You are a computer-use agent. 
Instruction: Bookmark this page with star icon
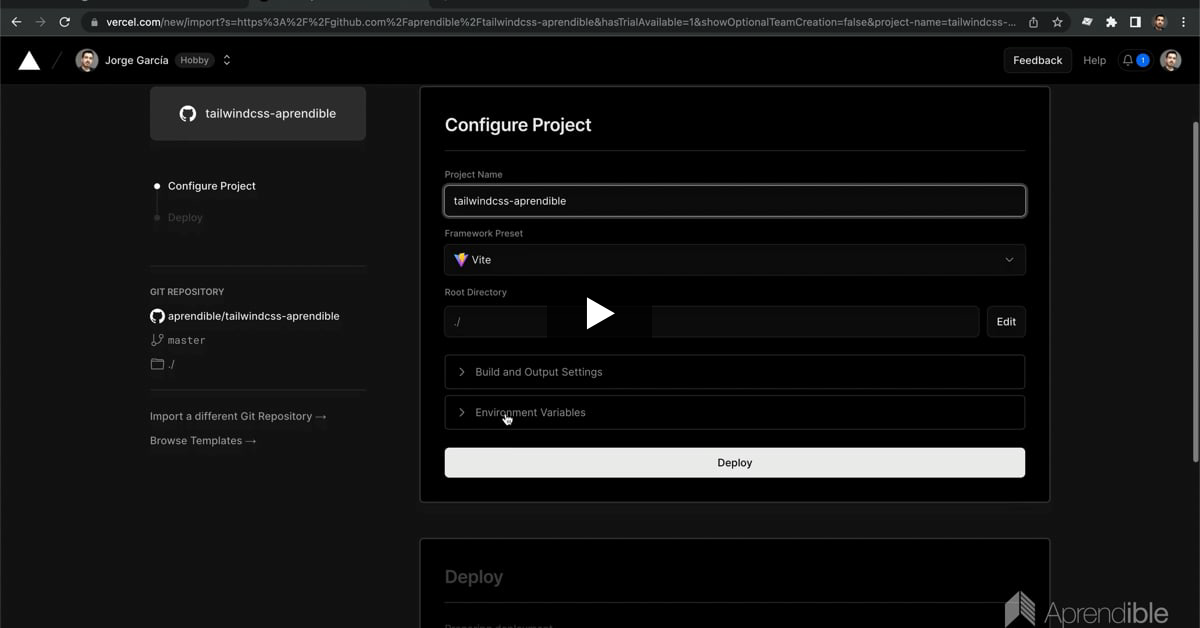[x=1057, y=22]
